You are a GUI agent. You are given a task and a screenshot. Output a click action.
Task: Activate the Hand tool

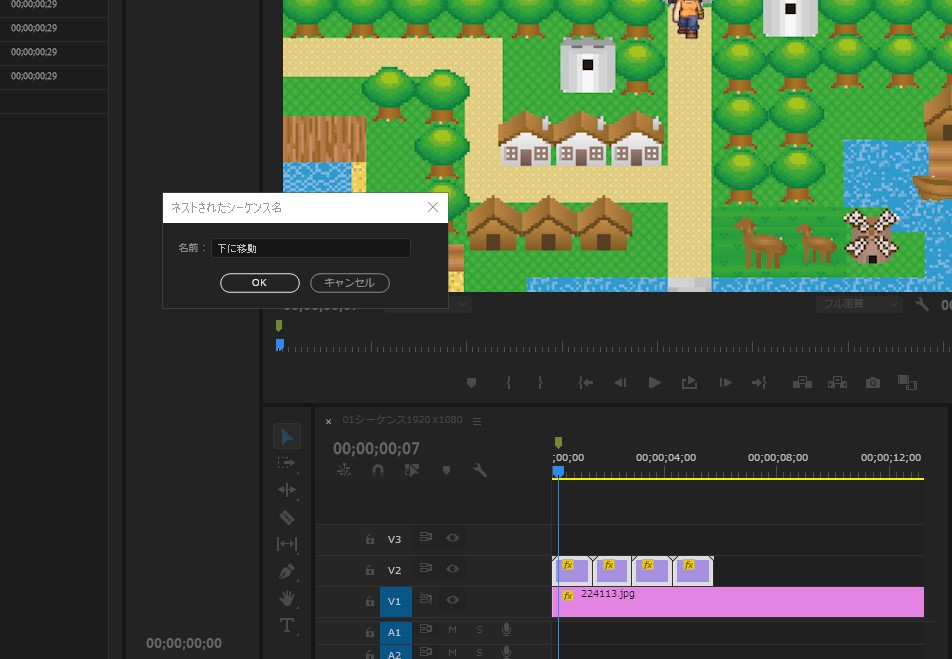pos(287,598)
